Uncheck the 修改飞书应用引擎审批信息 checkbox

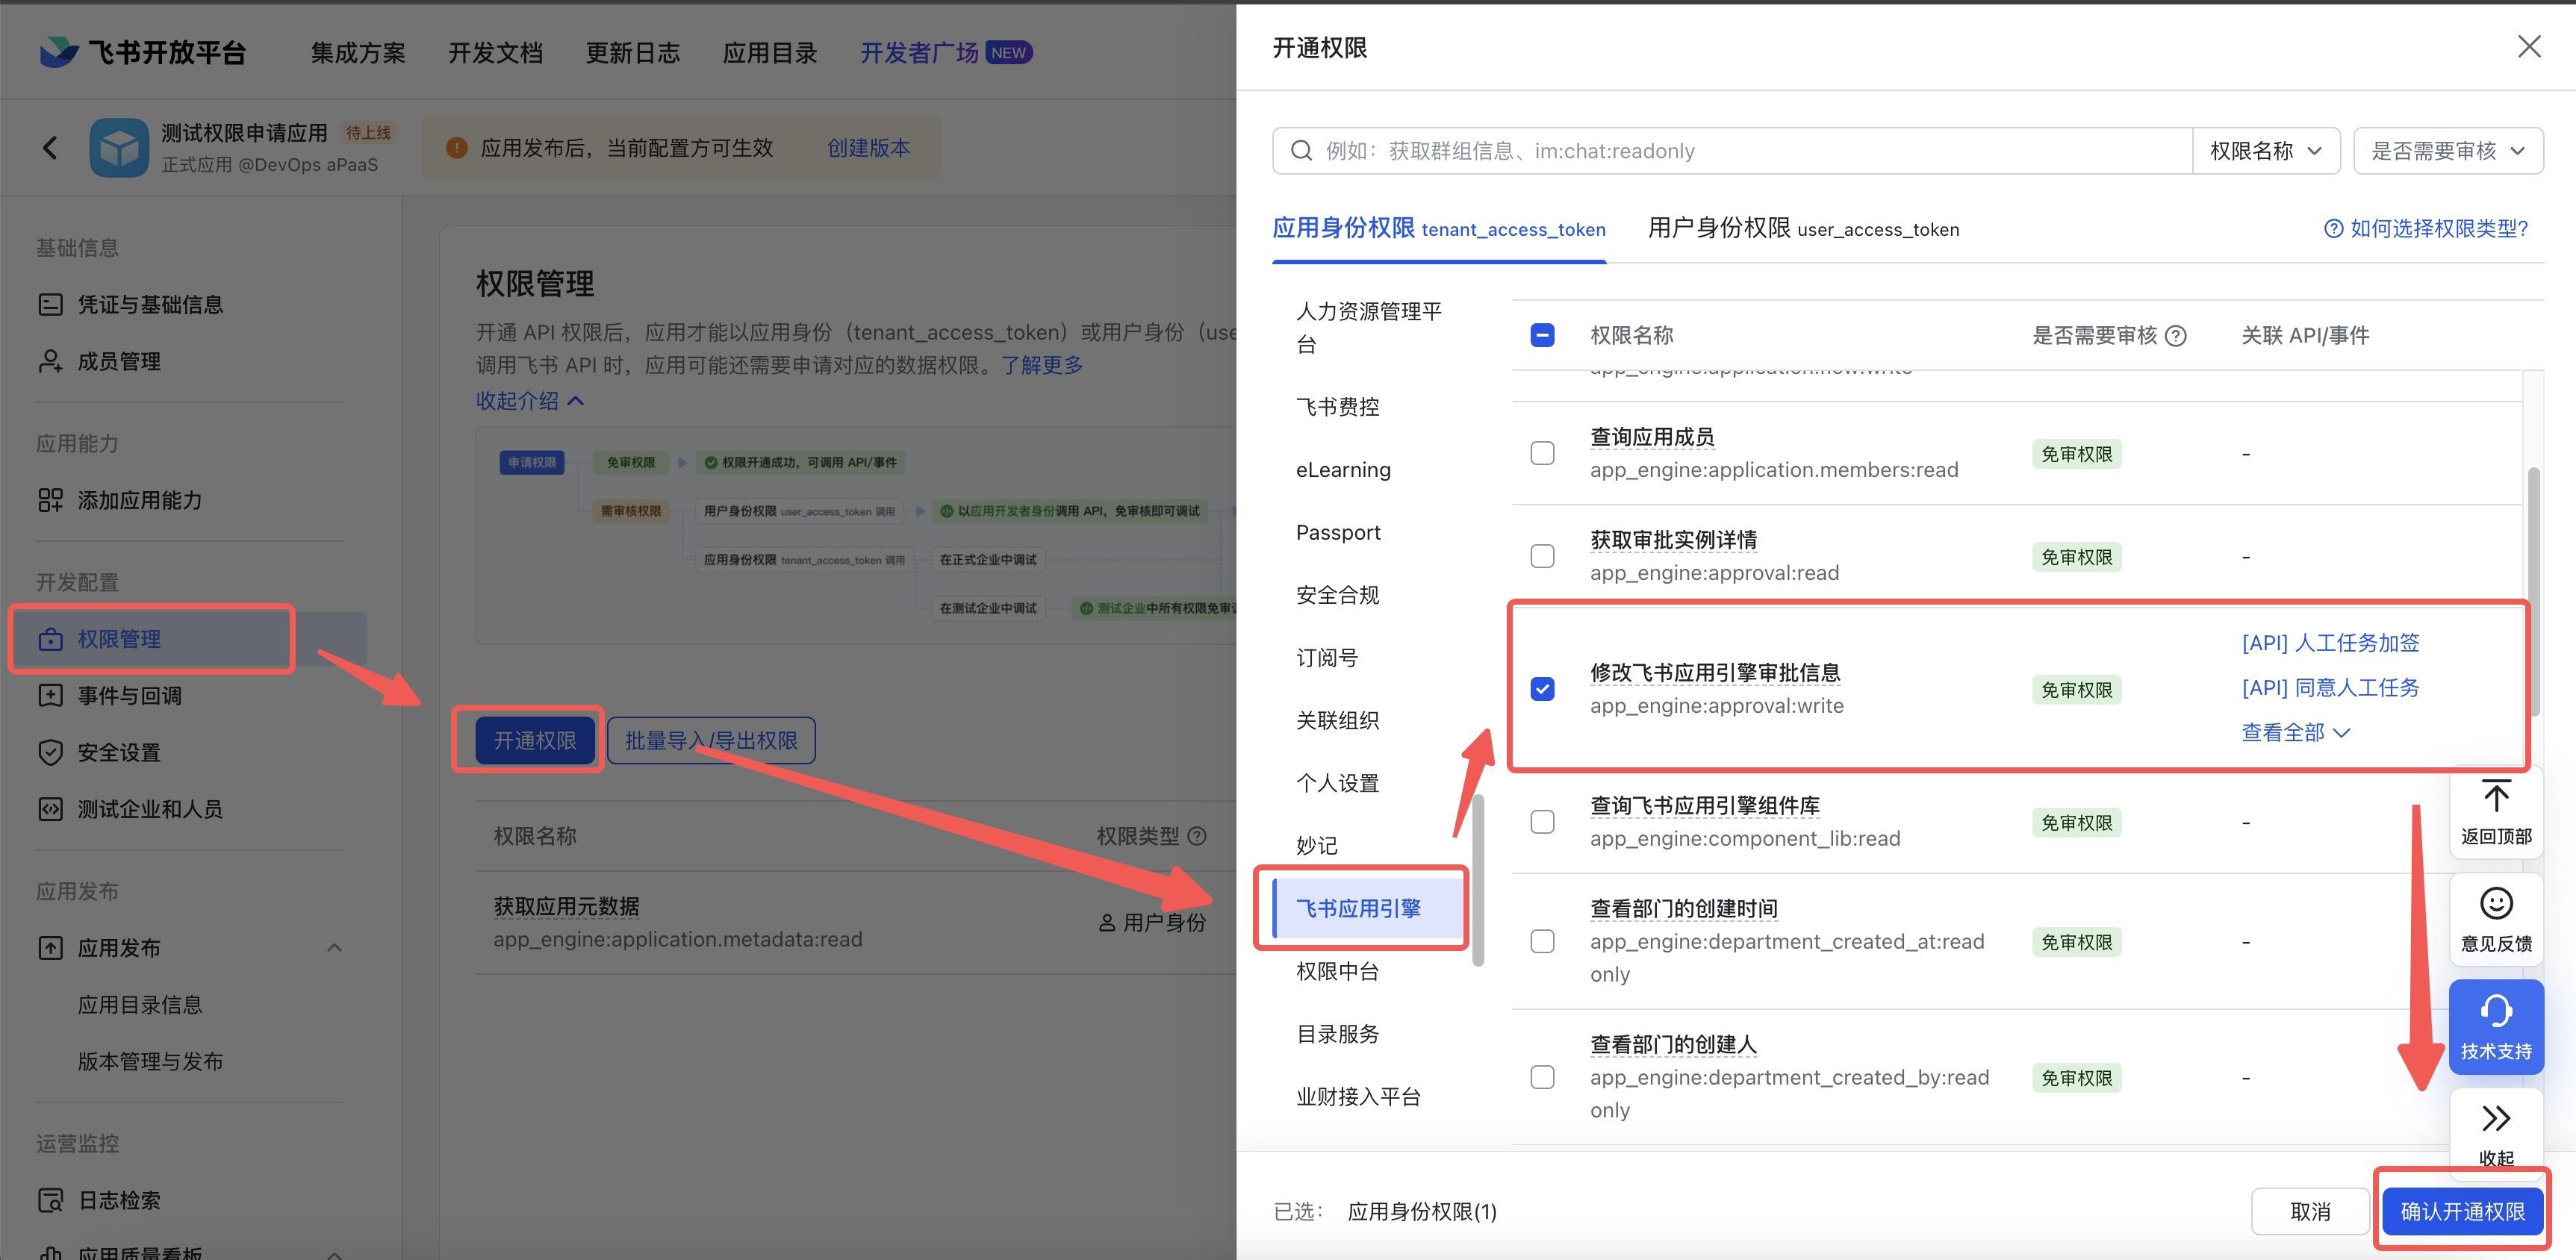[x=1542, y=689]
